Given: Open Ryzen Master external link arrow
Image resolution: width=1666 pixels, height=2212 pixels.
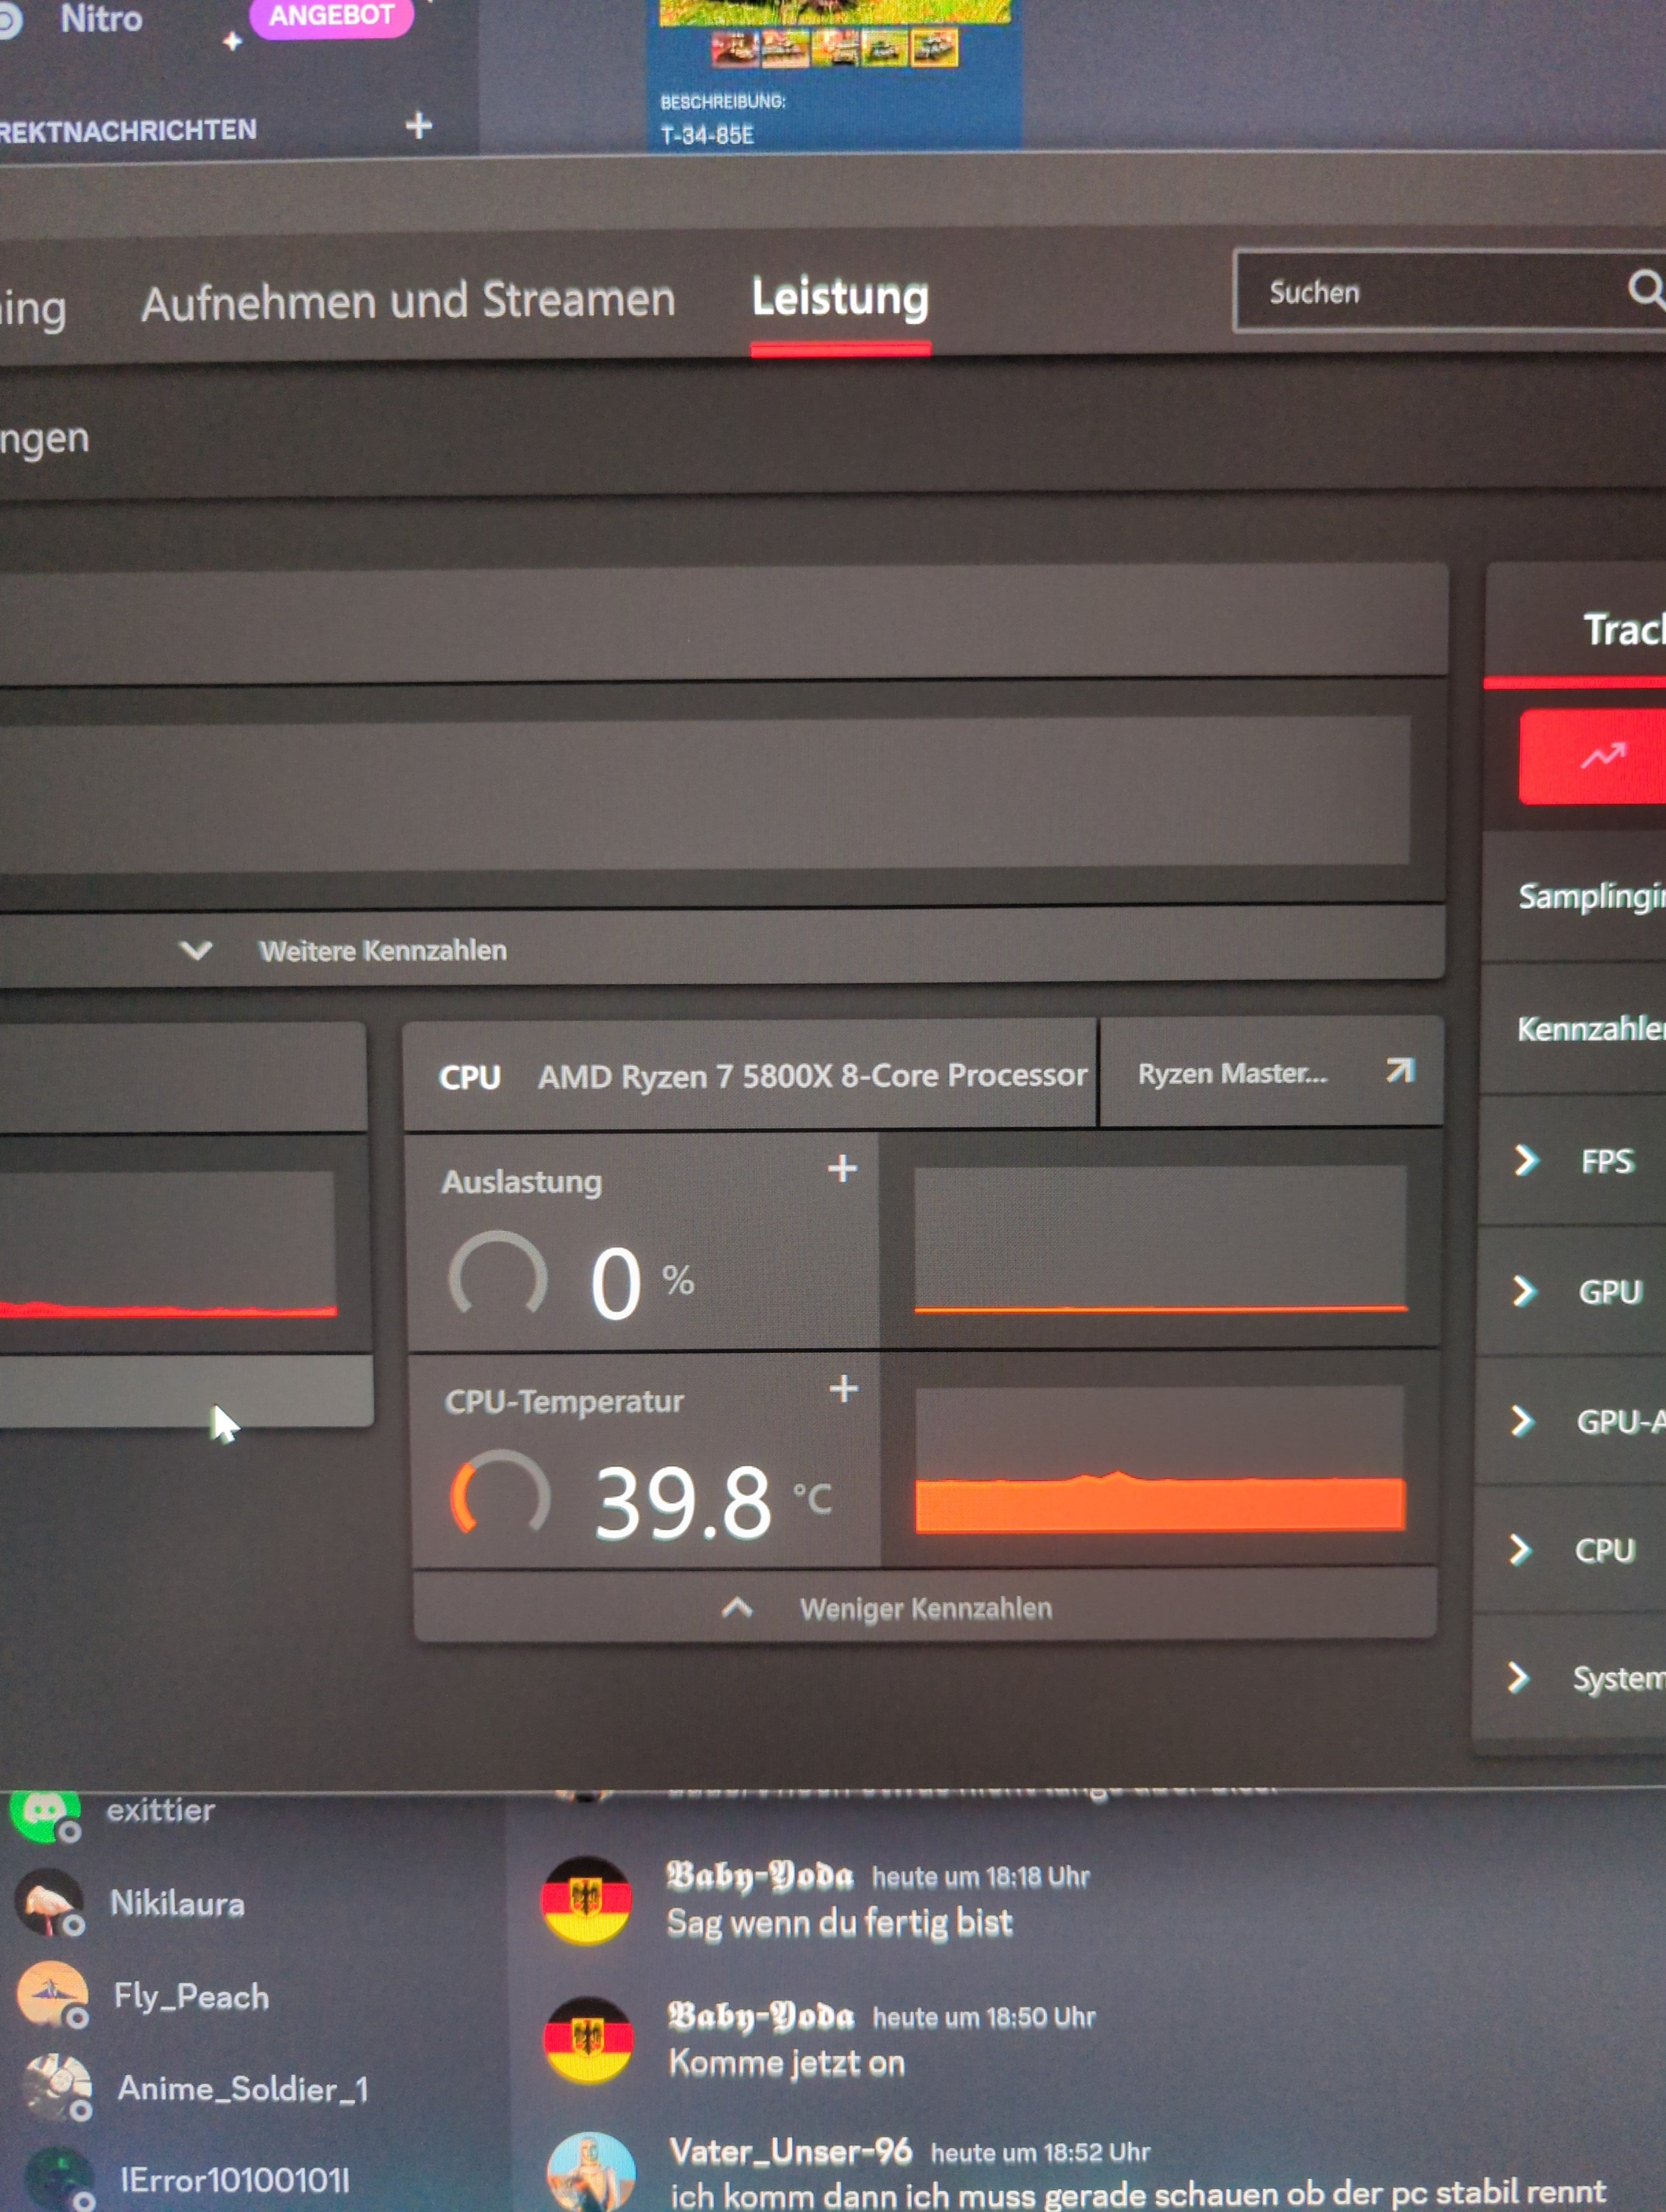Looking at the screenshot, I should click(x=1400, y=1071).
